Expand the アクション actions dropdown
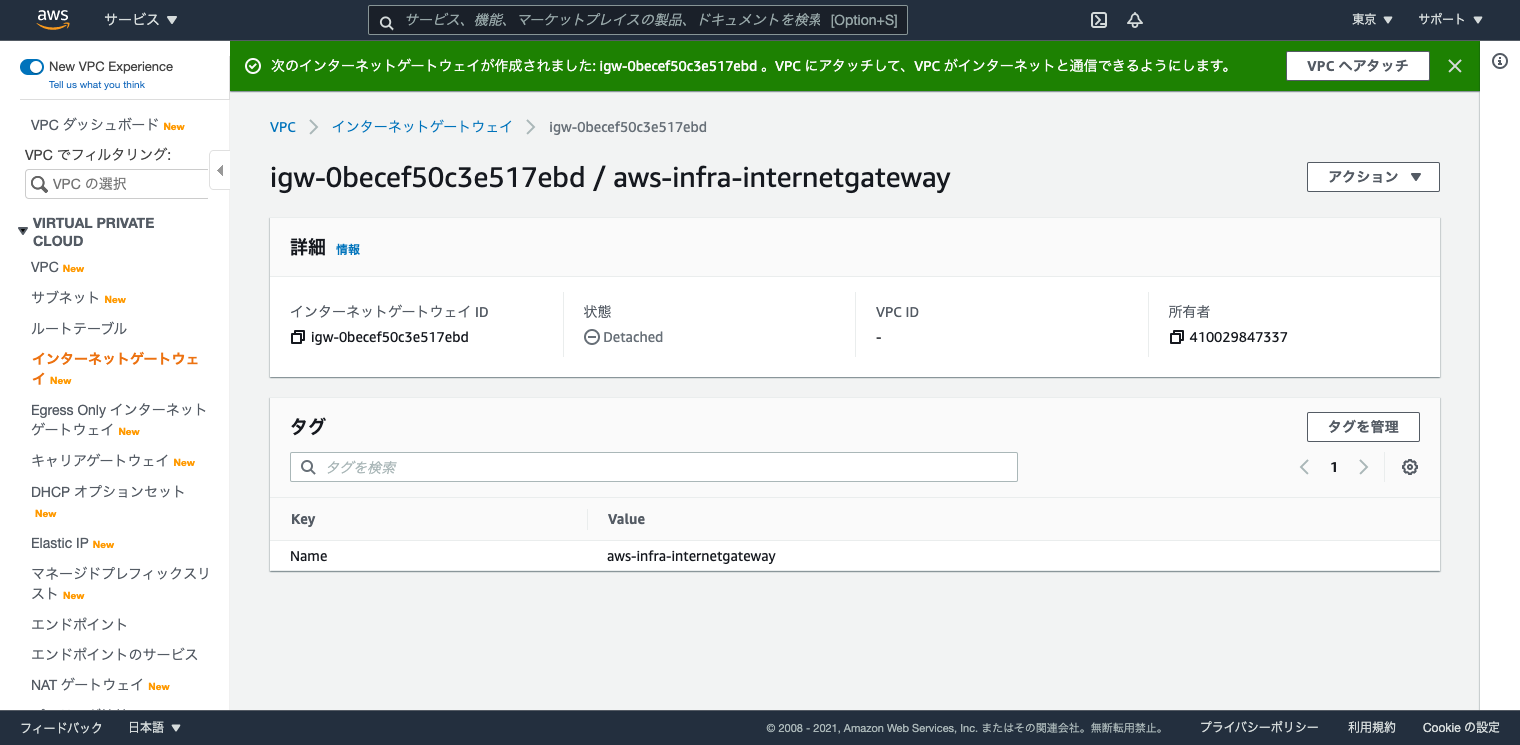Viewport: 1520px width, 745px height. pos(1373,177)
